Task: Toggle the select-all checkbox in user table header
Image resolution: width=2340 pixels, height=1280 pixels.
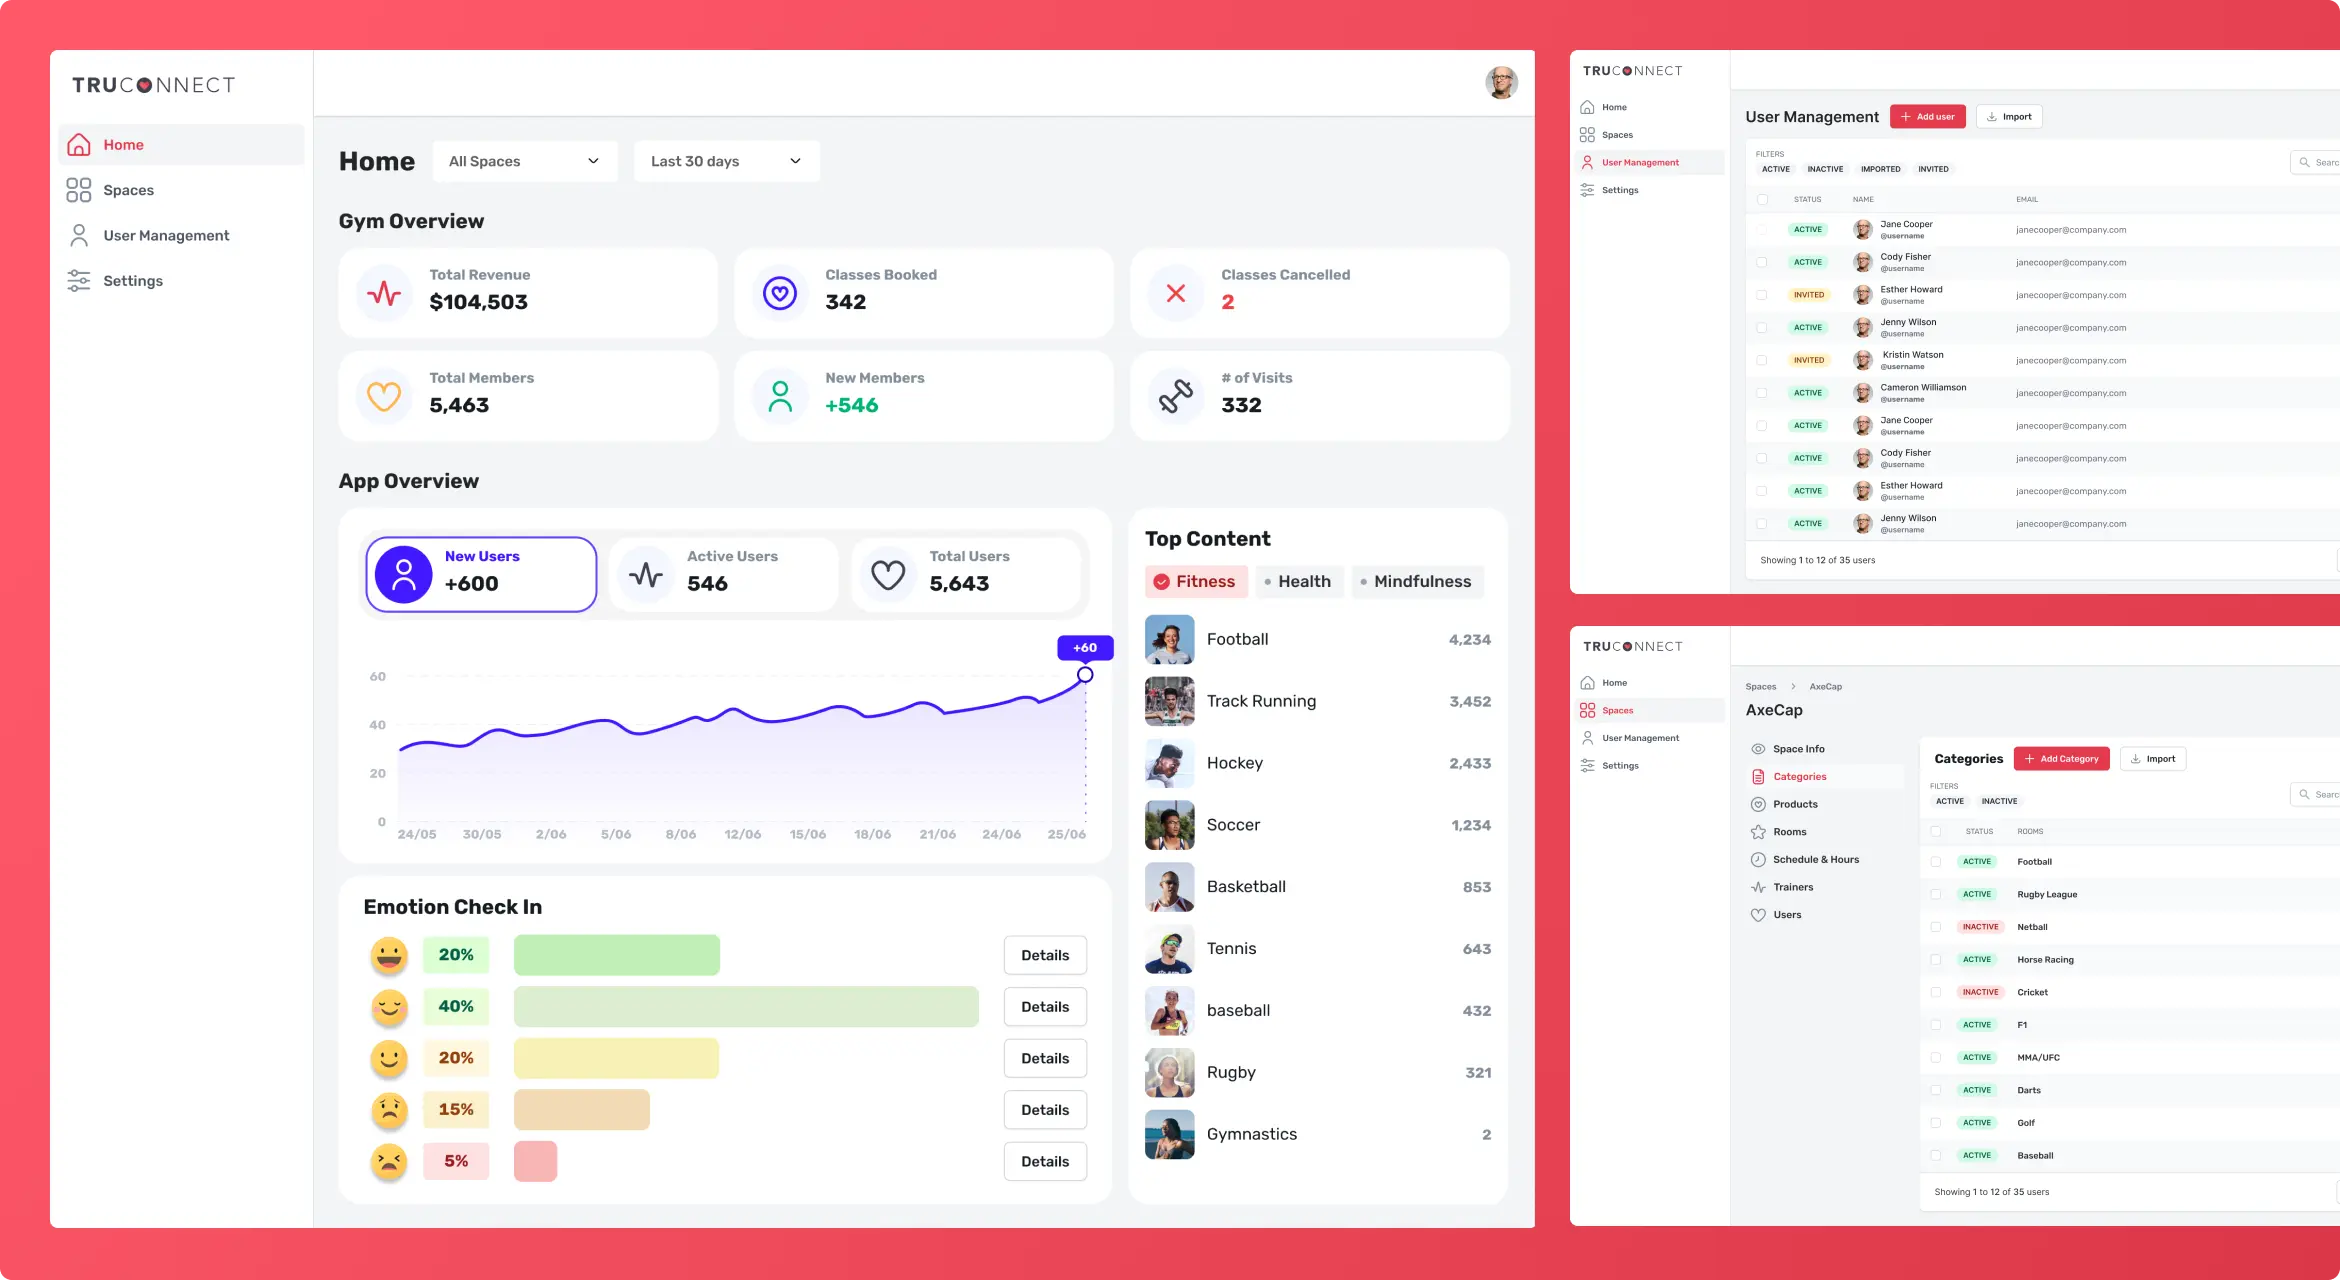Action: tap(1762, 199)
